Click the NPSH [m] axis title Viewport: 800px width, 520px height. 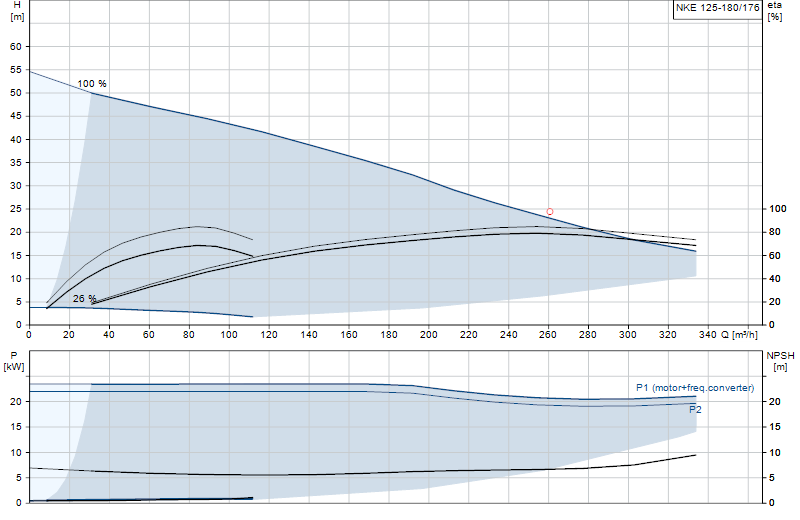pyautogui.click(x=780, y=361)
